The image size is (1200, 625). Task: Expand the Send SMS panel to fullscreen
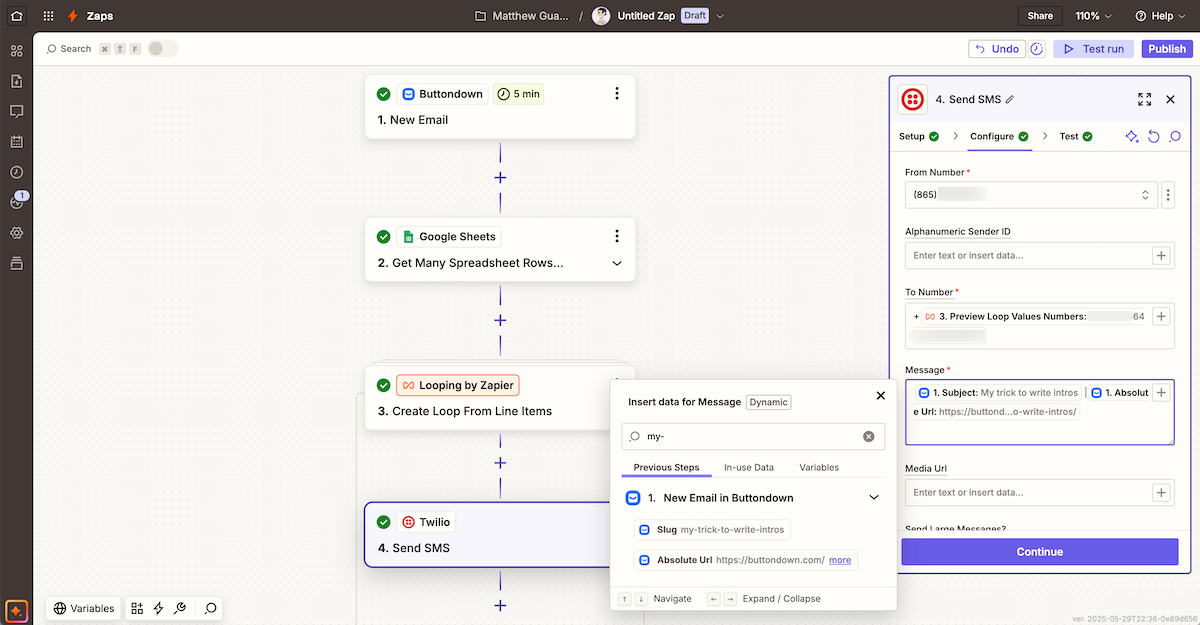(1145, 99)
